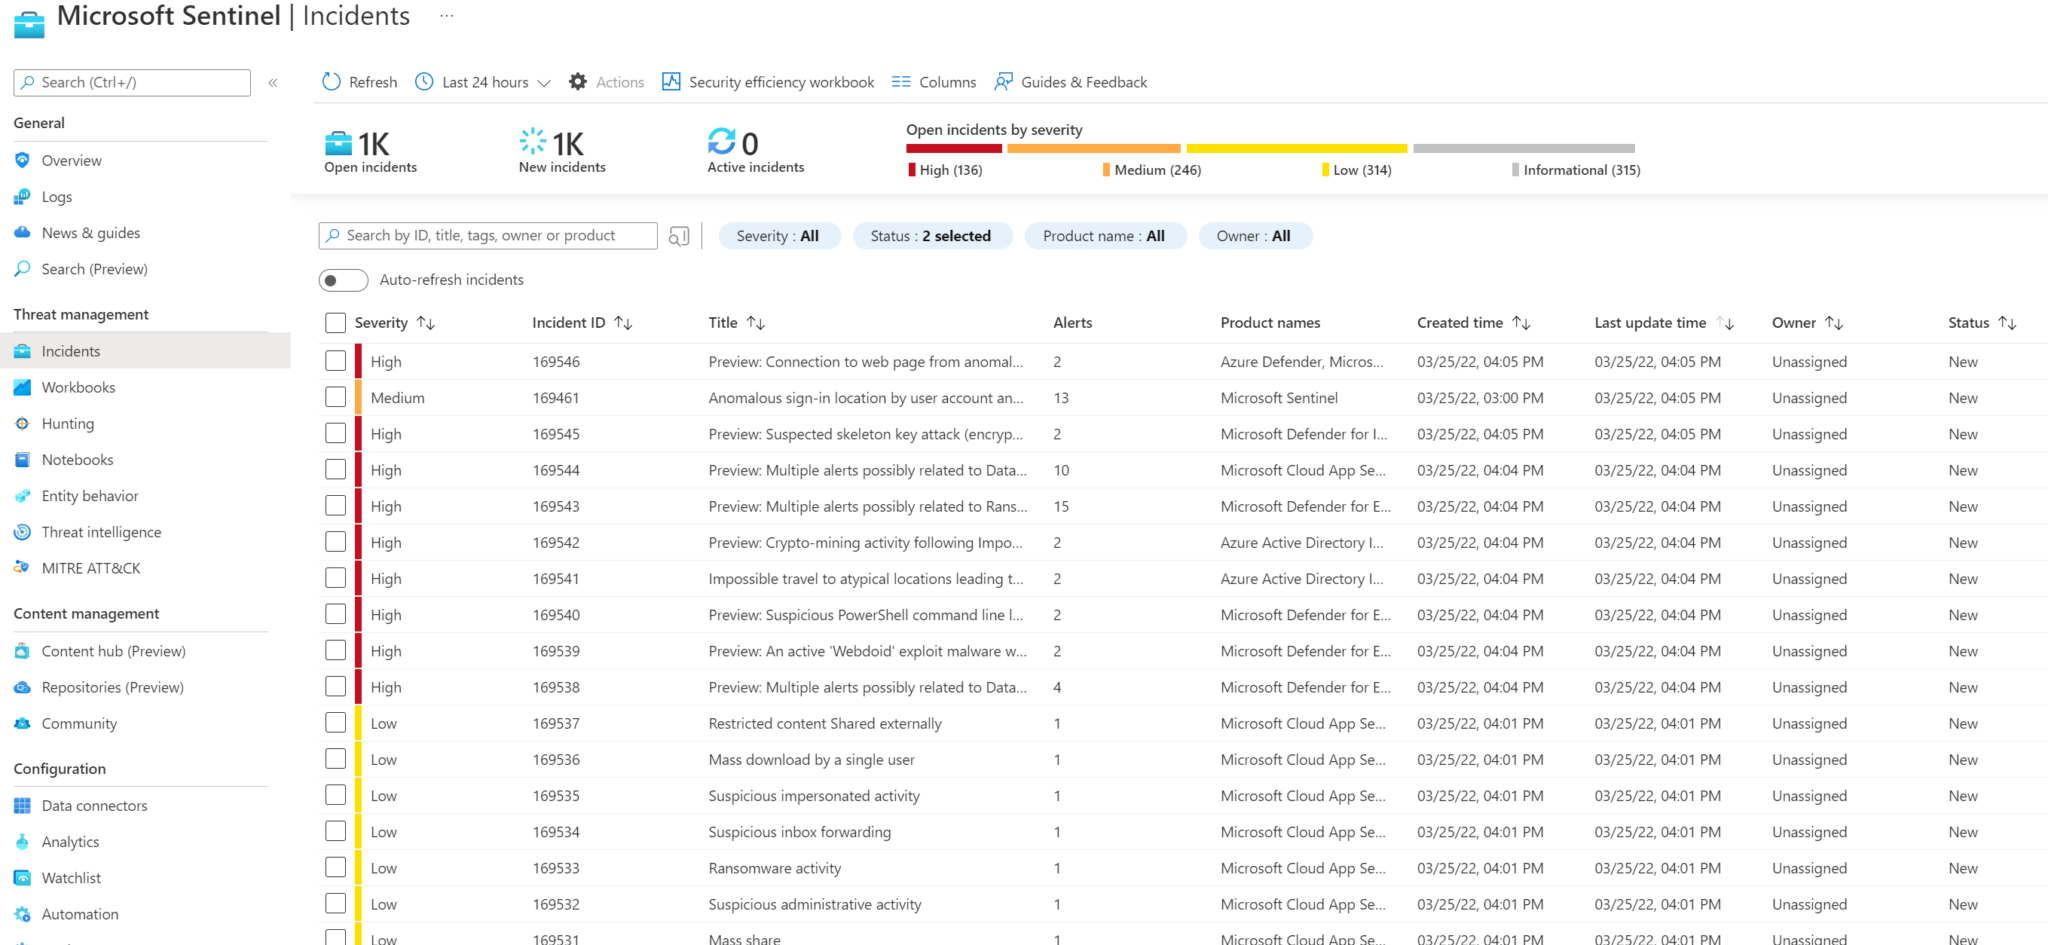2048x945 pixels.
Task: Open the Incidents section in Threat management
Action: click(x=70, y=351)
